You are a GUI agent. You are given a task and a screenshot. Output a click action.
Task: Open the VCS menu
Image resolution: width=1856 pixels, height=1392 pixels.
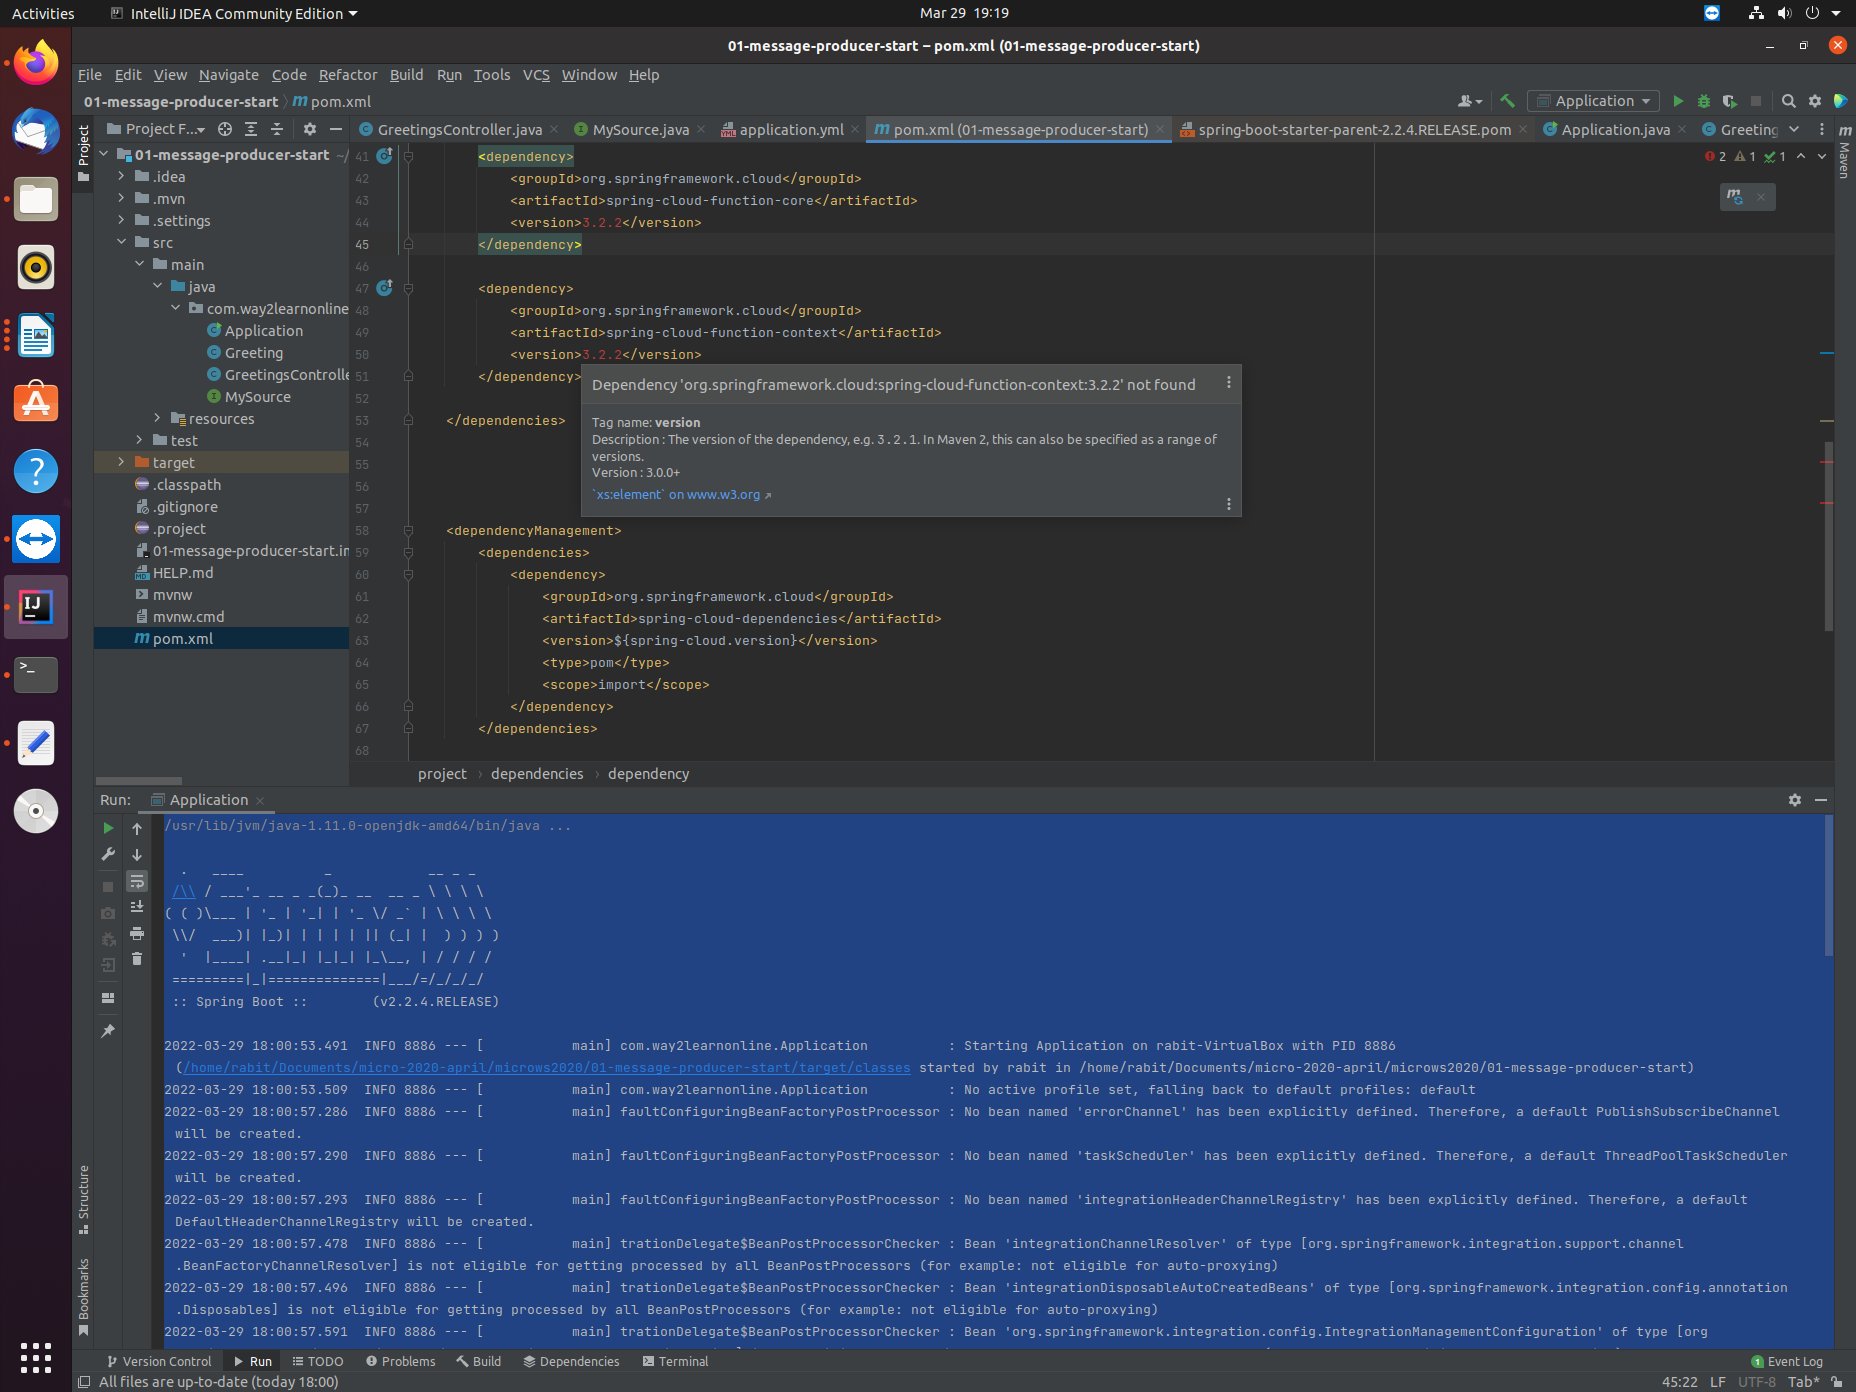click(x=536, y=75)
